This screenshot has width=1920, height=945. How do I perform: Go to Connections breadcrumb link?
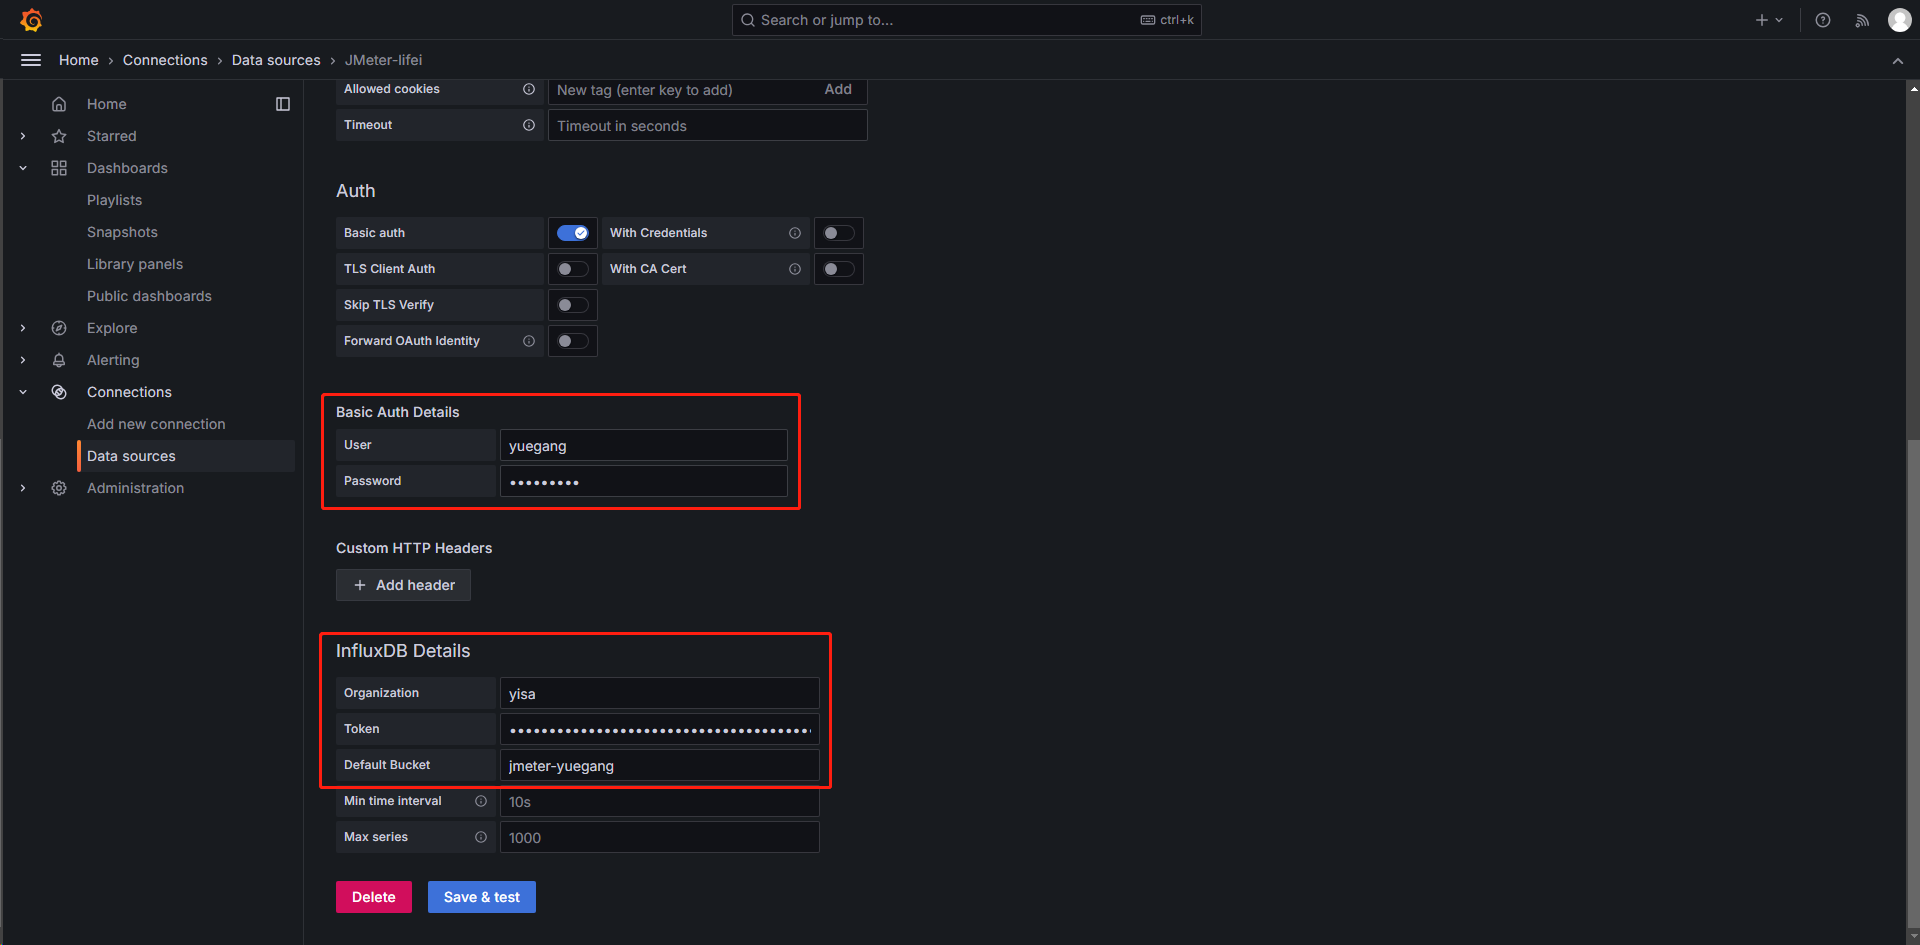click(165, 60)
